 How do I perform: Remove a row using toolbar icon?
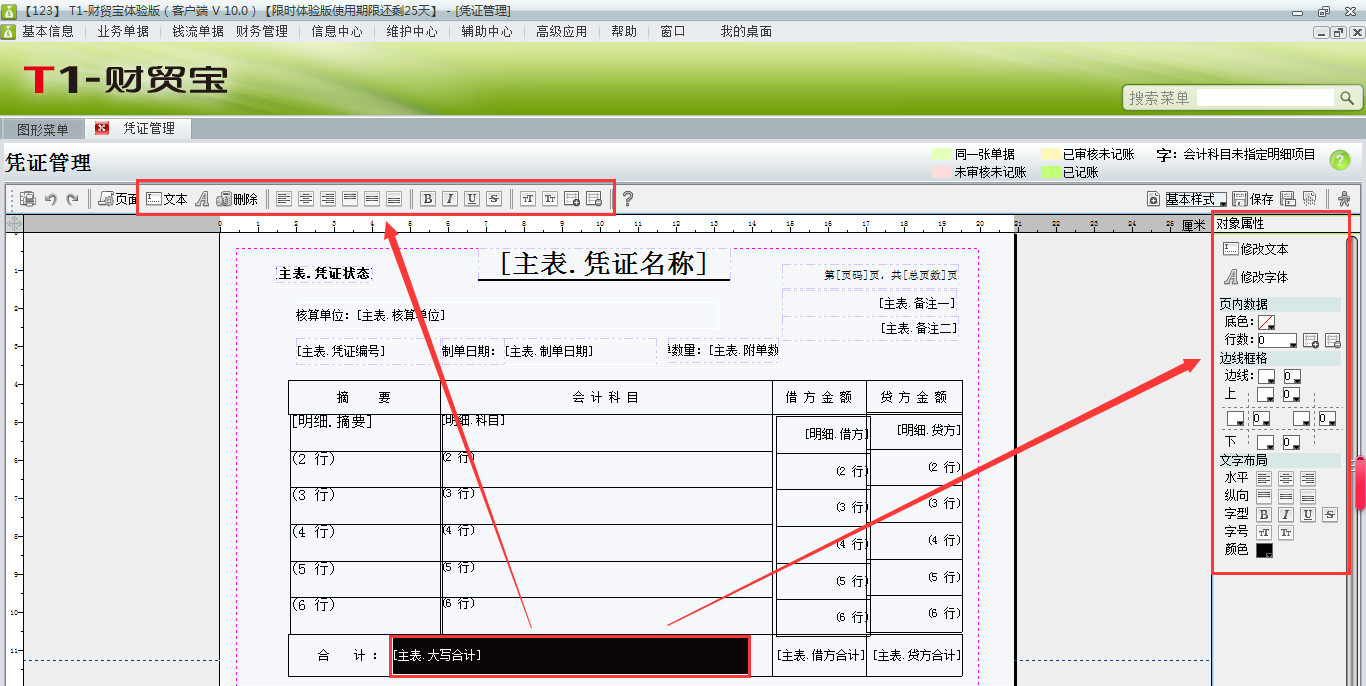point(594,199)
